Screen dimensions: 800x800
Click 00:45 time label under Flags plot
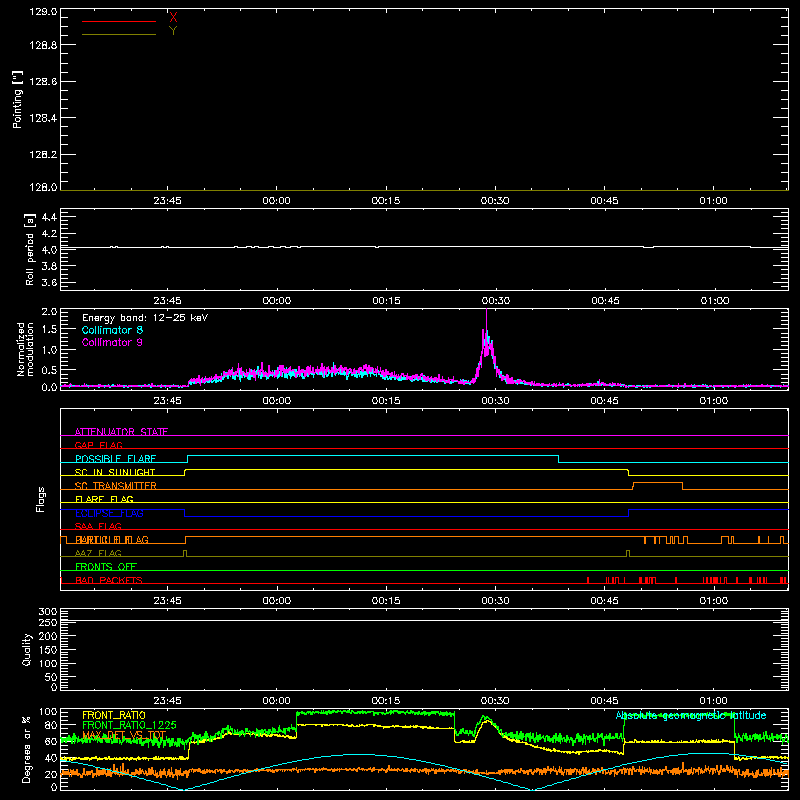(605, 601)
